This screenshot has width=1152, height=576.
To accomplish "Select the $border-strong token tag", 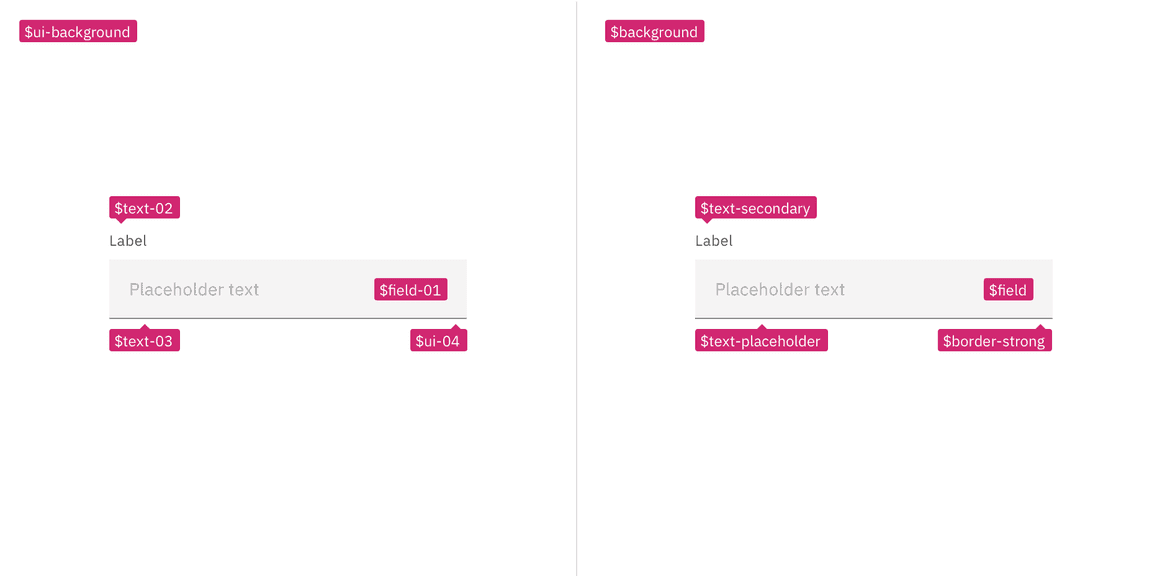I will (994, 340).
